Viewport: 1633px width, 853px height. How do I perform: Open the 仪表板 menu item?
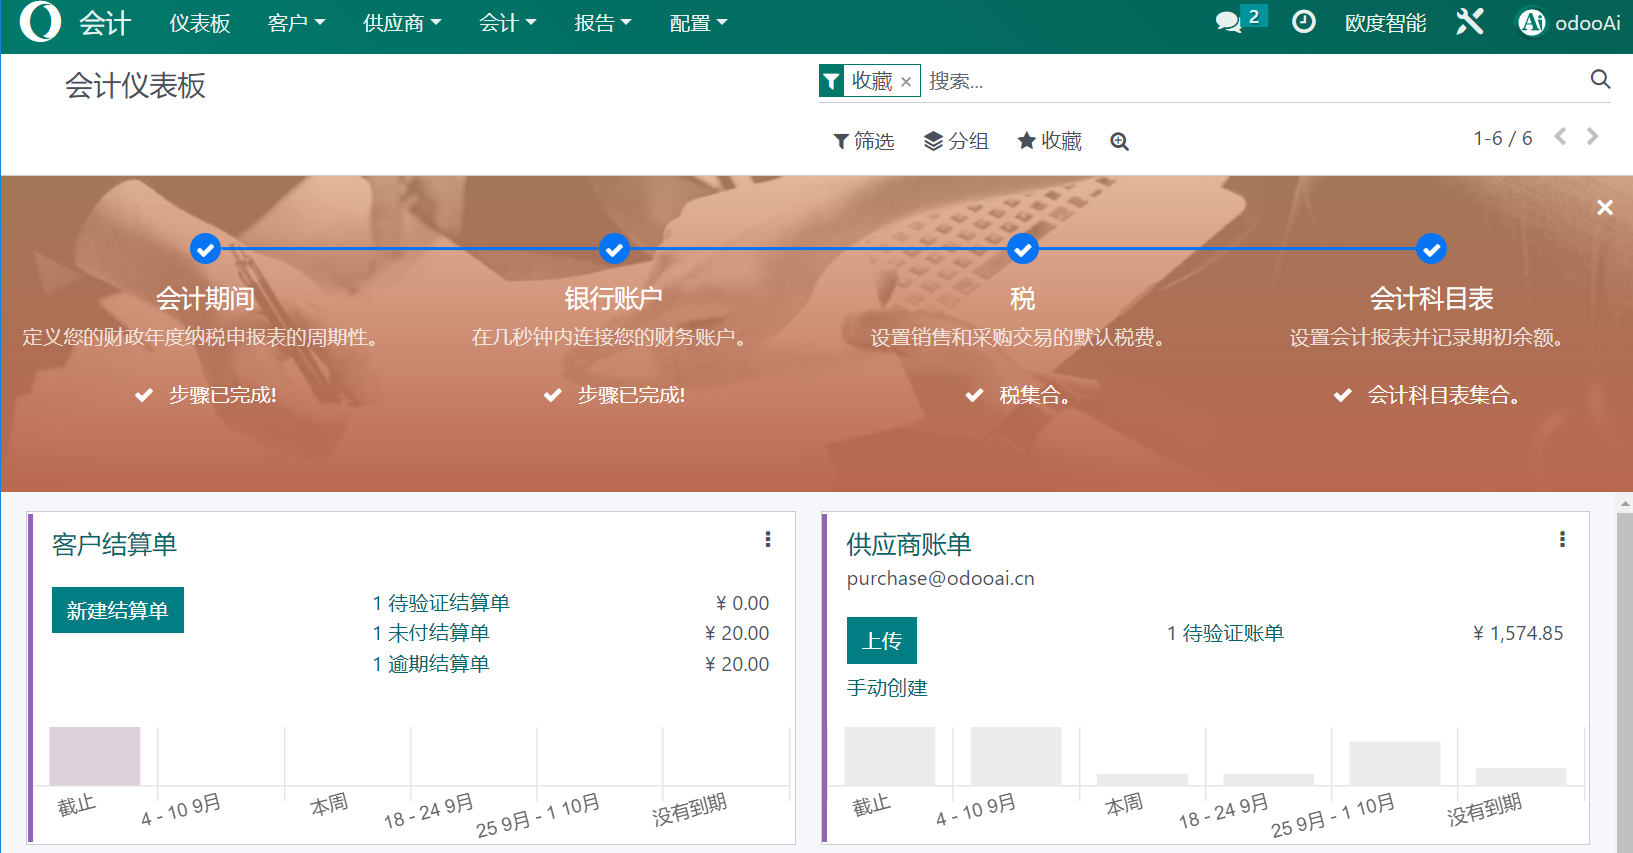(200, 23)
